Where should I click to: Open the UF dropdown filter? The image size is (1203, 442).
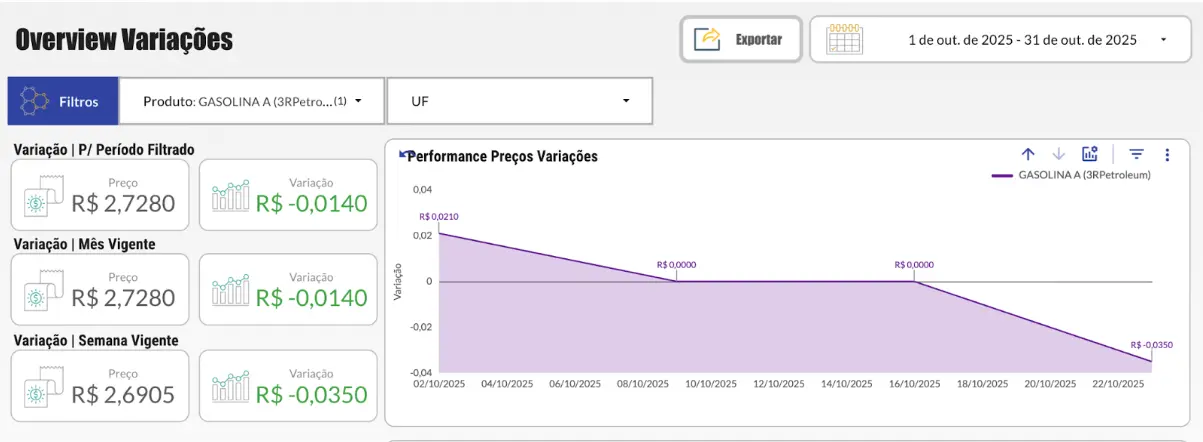(x=626, y=102)
